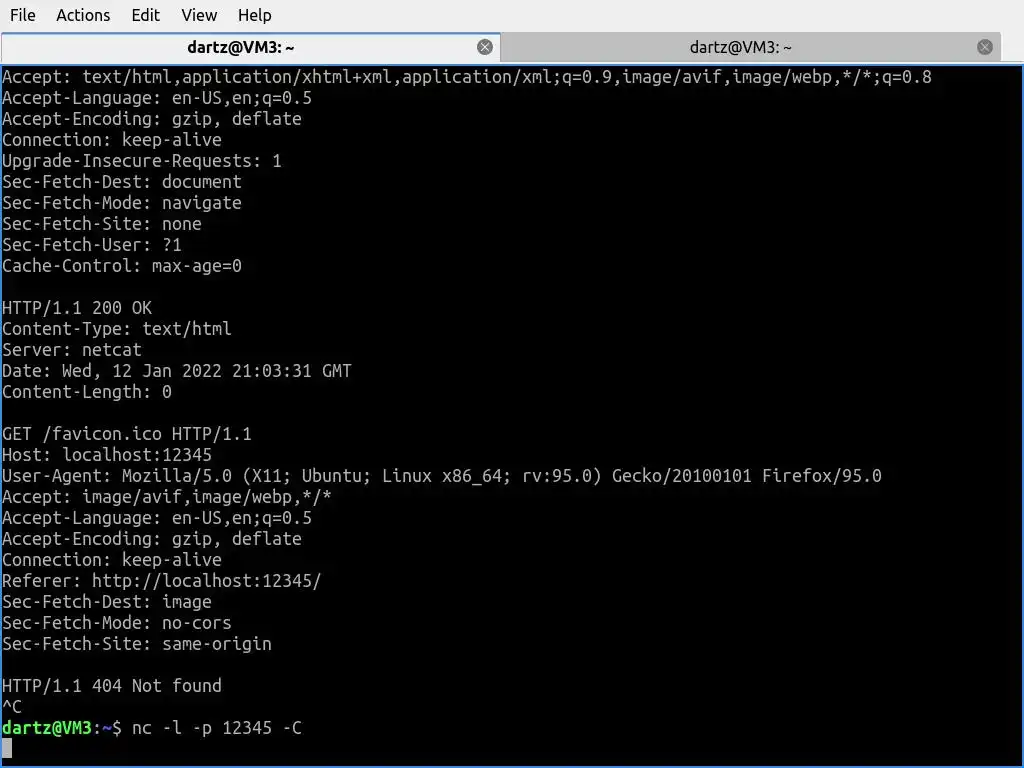This screenshot has height=768, width=1024.
Task: Click the 'Sec-Fetch-User: ?1' line
Action: [x=92, y=244]
